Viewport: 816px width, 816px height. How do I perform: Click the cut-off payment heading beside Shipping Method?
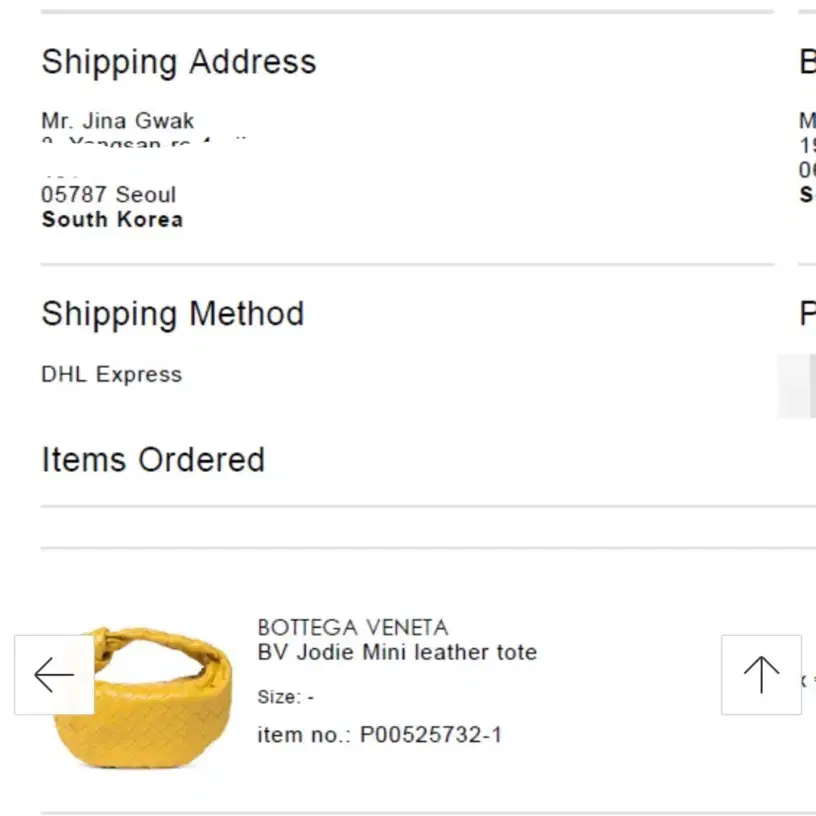click(x=808, y=314)
